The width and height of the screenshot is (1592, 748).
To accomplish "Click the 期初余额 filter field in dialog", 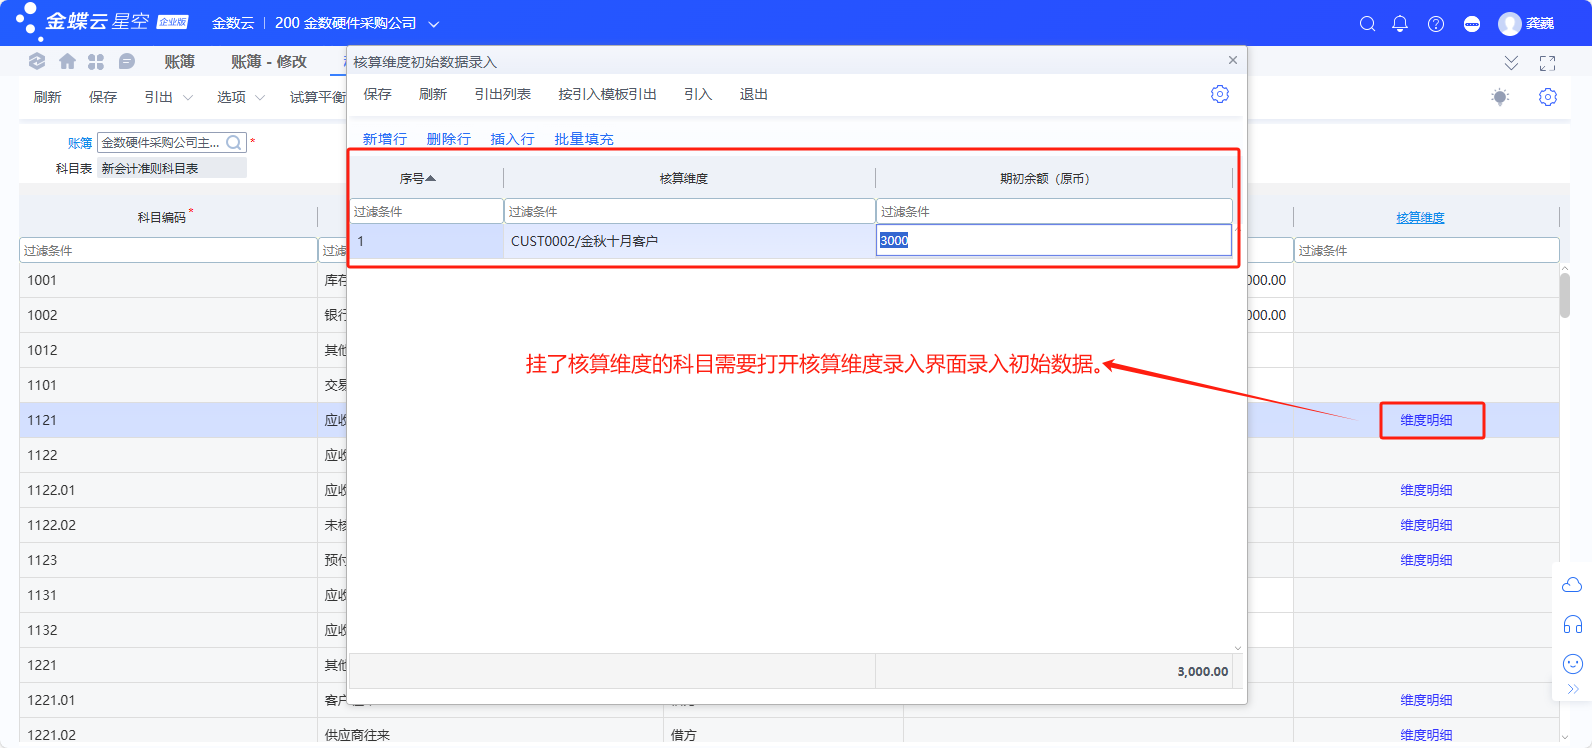I will point(1054,211).
